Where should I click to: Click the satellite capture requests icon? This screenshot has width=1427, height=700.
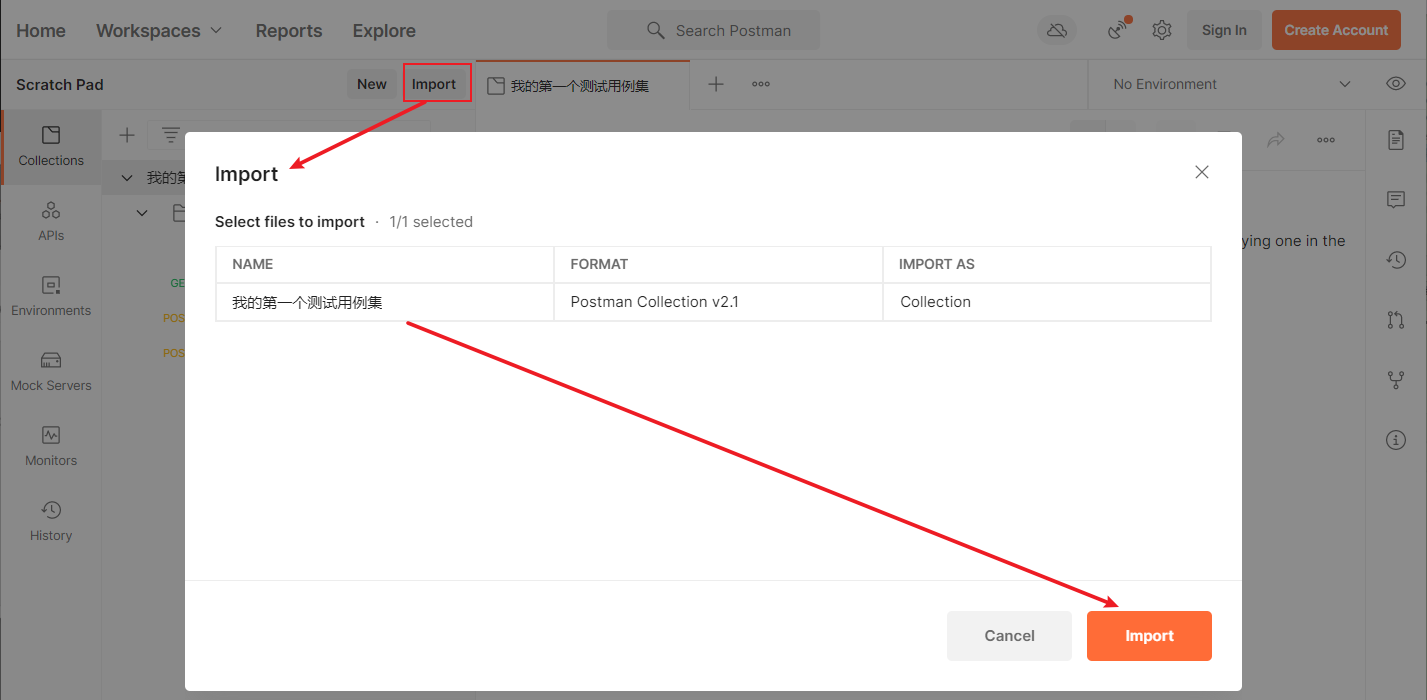[1118, 30]
